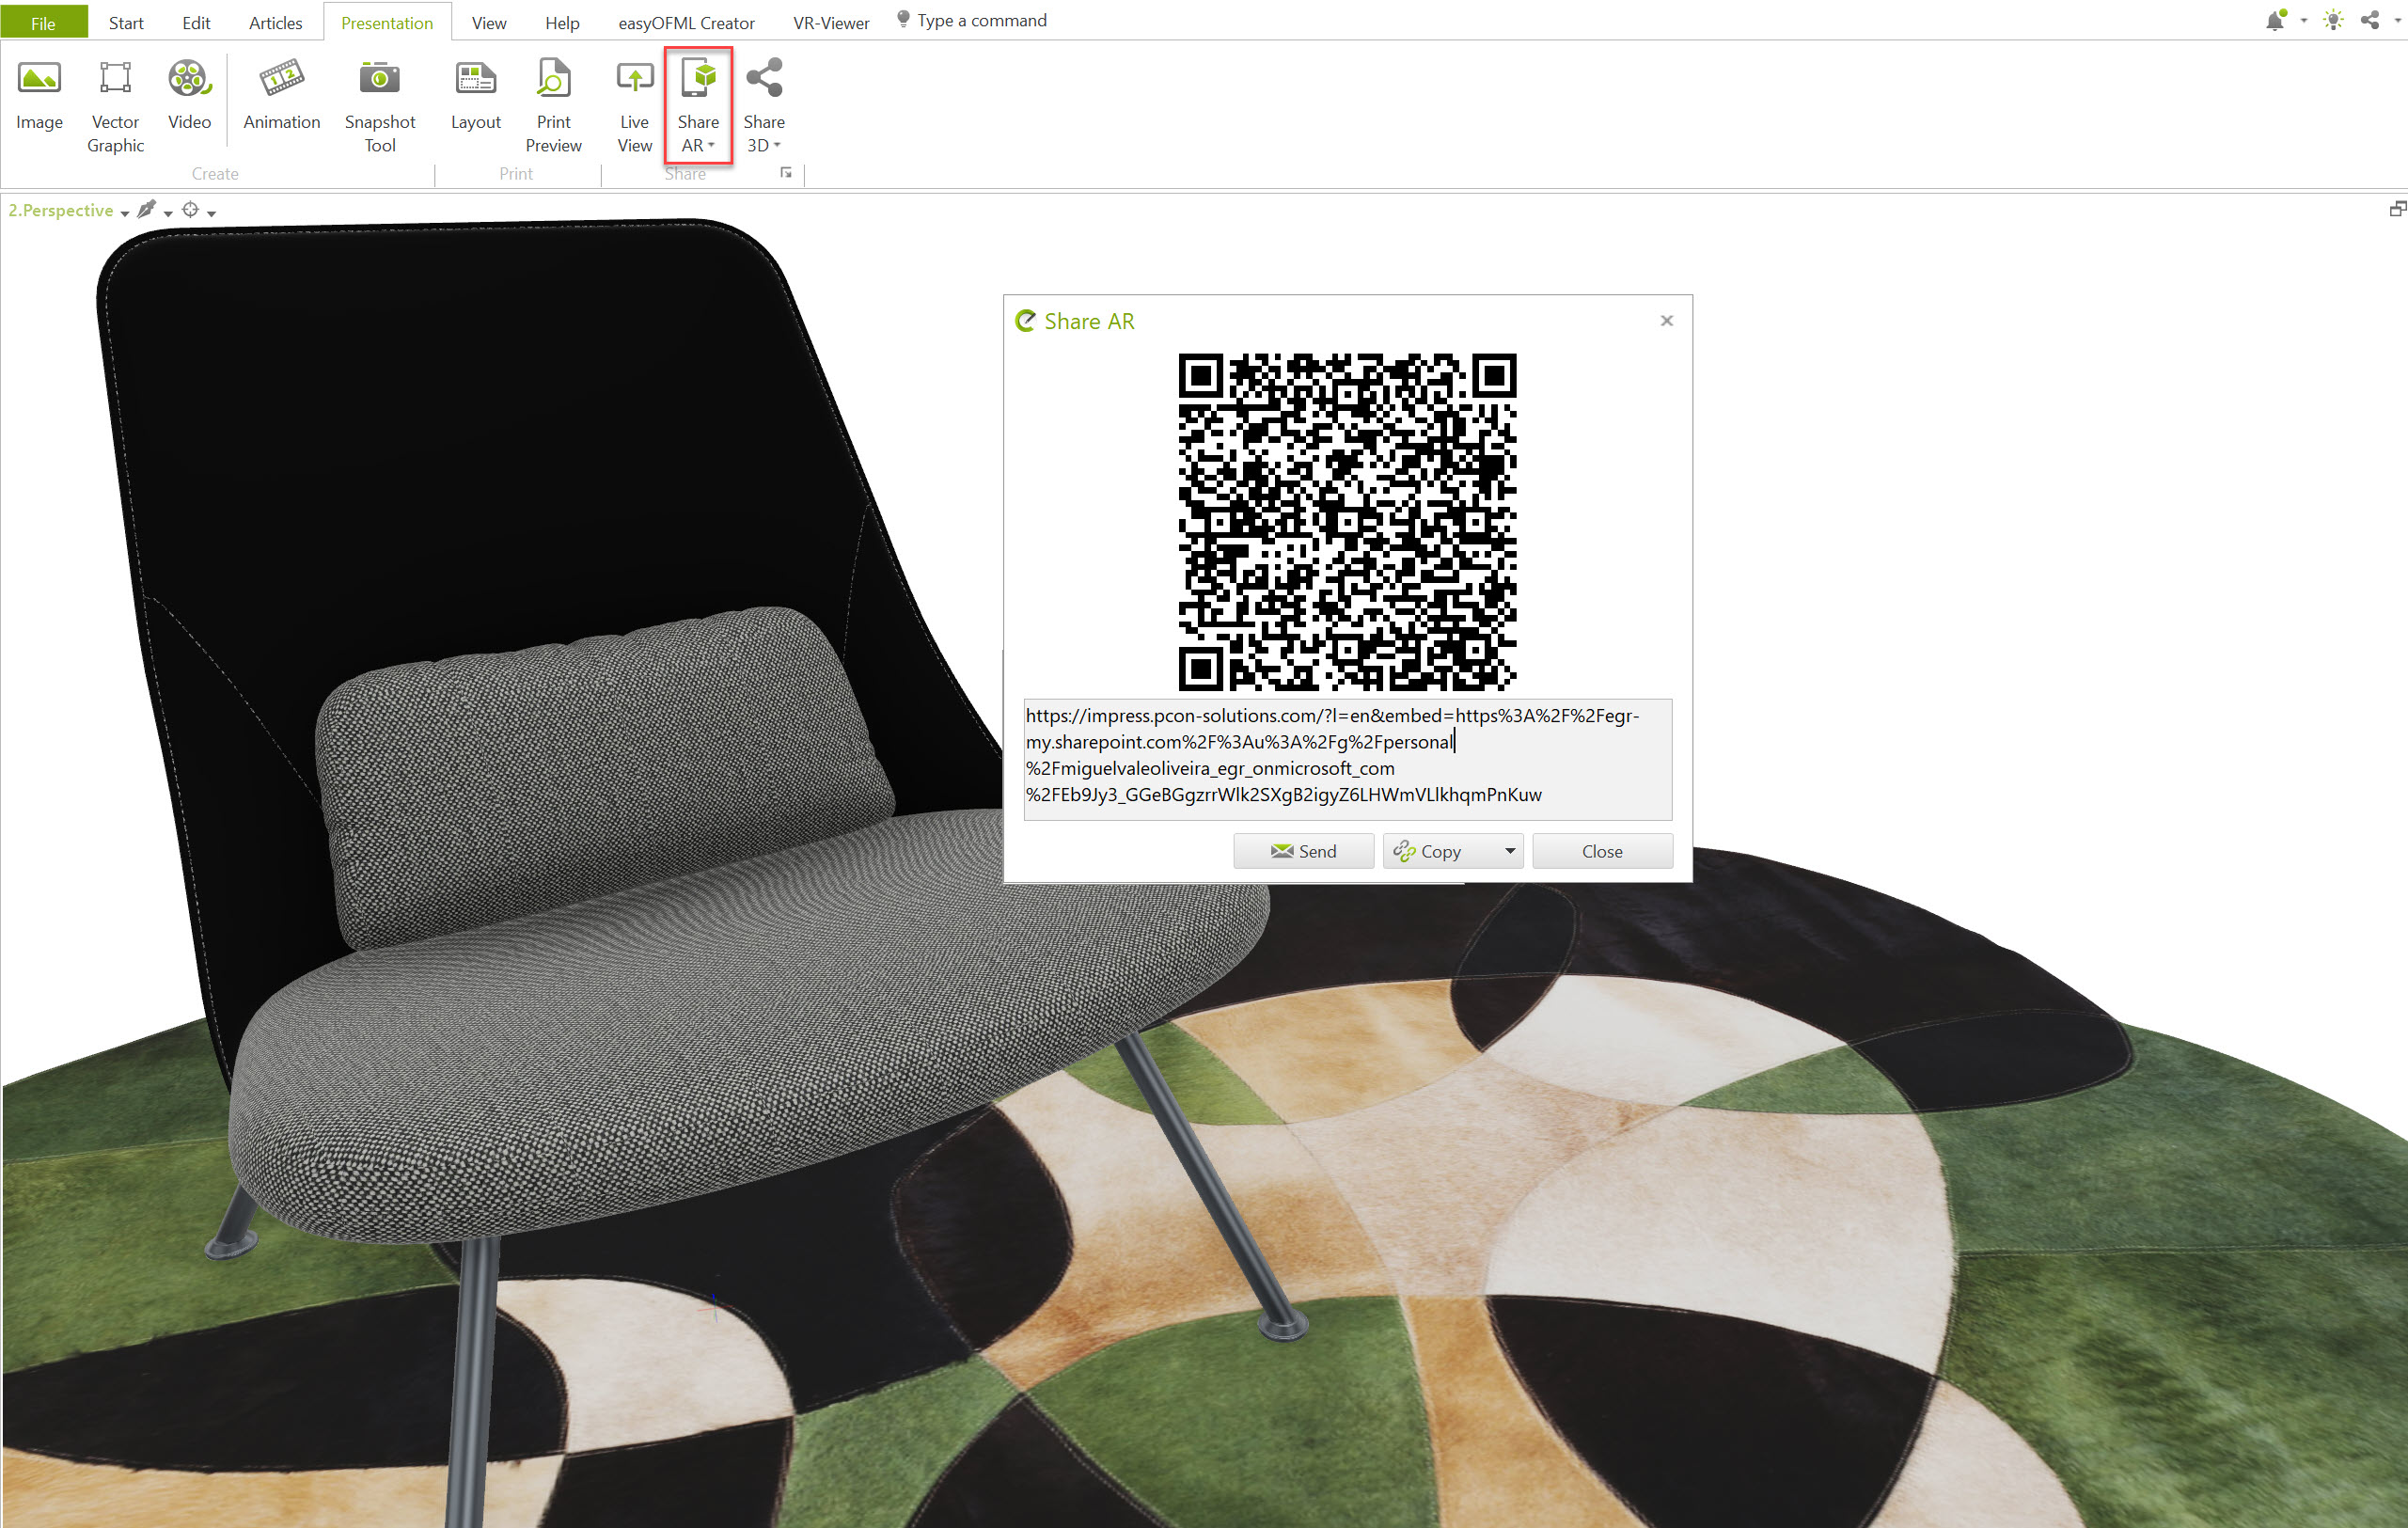Open the Vector Graphic tool

tap(115, 106)
